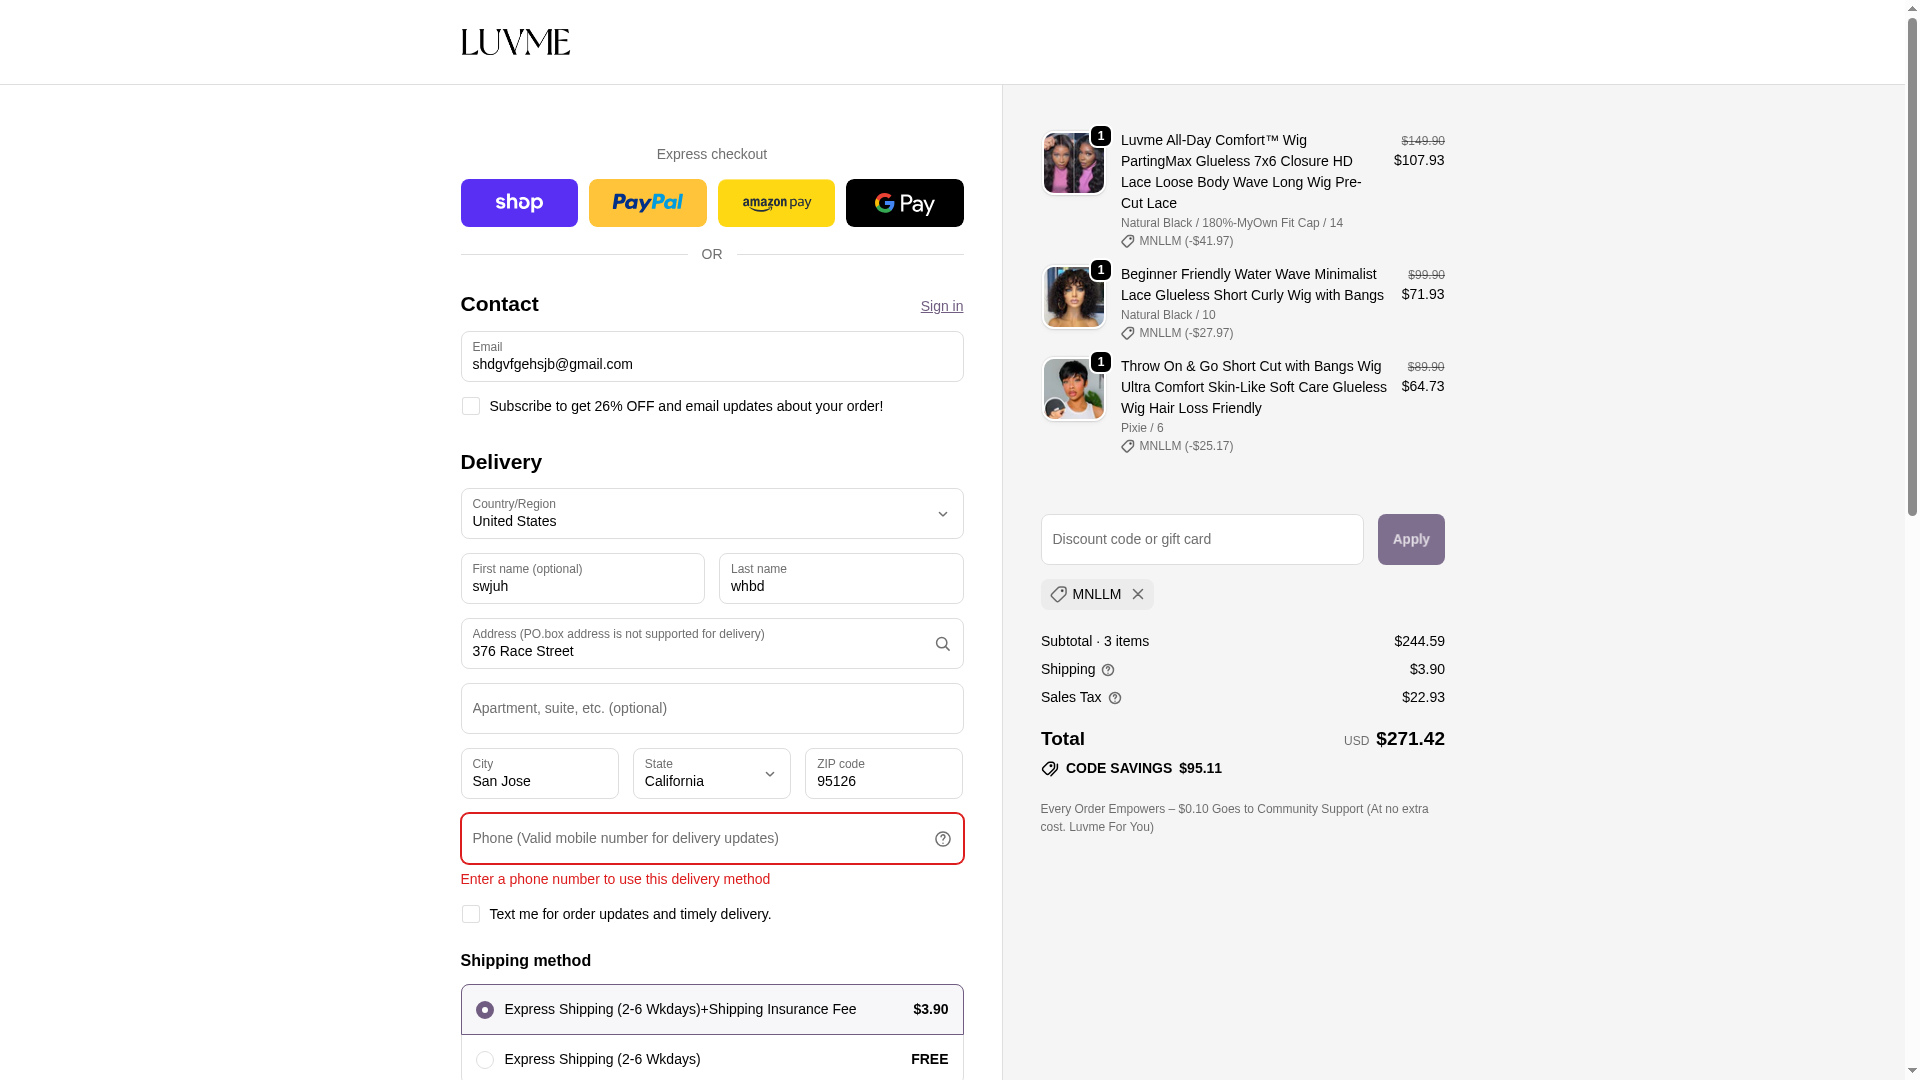Screen dimensions: 1920x1080
Task: Pay with Shop Pay express button
Action: pyautogui.click(x=519, y=203)
